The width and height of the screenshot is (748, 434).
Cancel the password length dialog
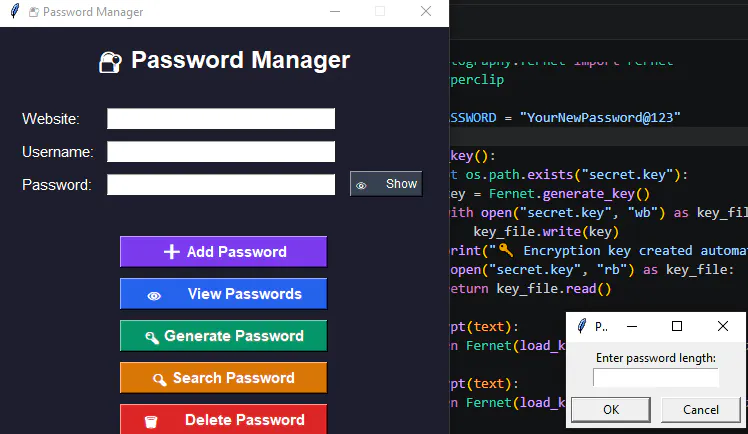[700, 410]
